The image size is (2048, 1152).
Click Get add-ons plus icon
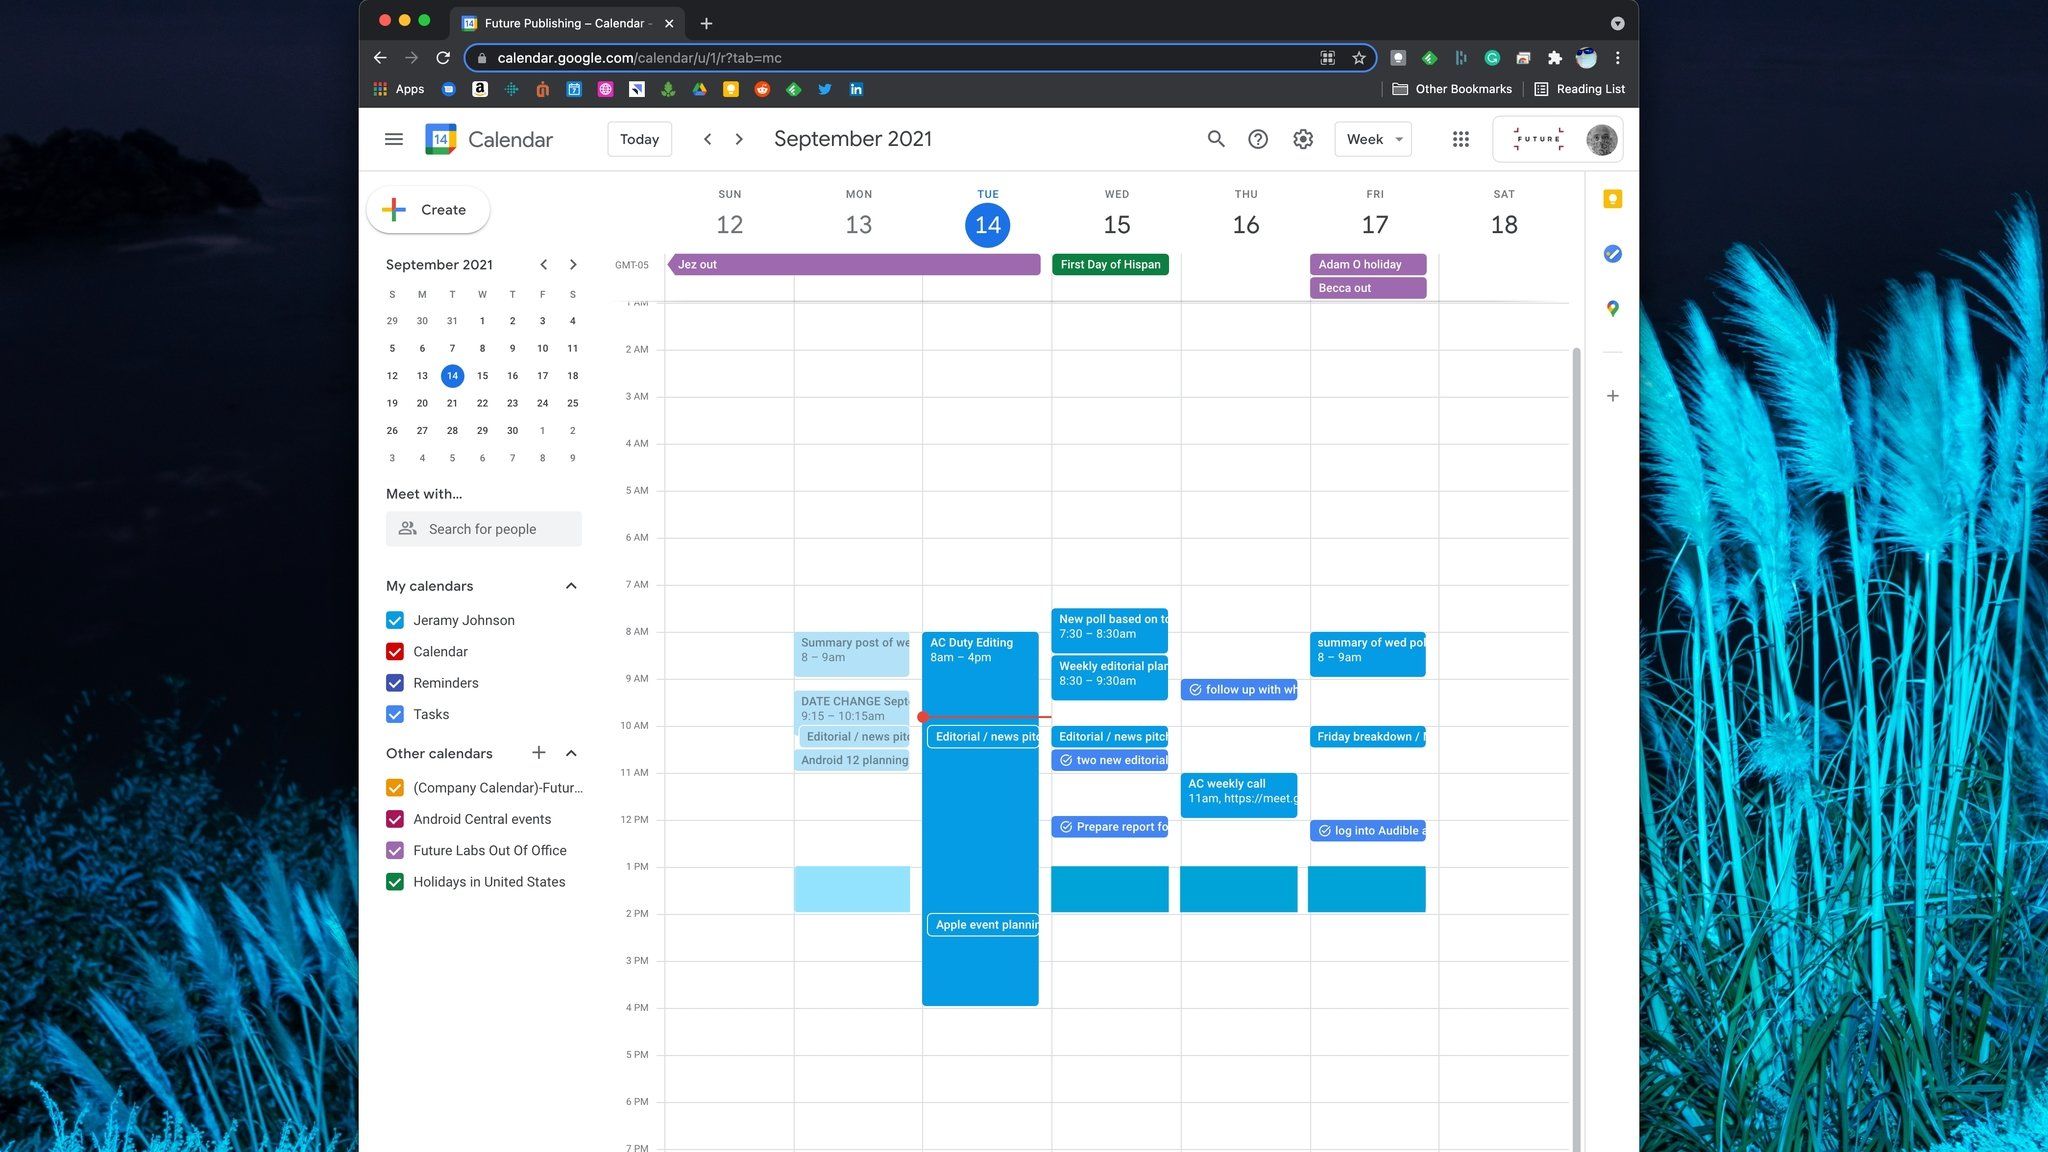pos(1612,396)
